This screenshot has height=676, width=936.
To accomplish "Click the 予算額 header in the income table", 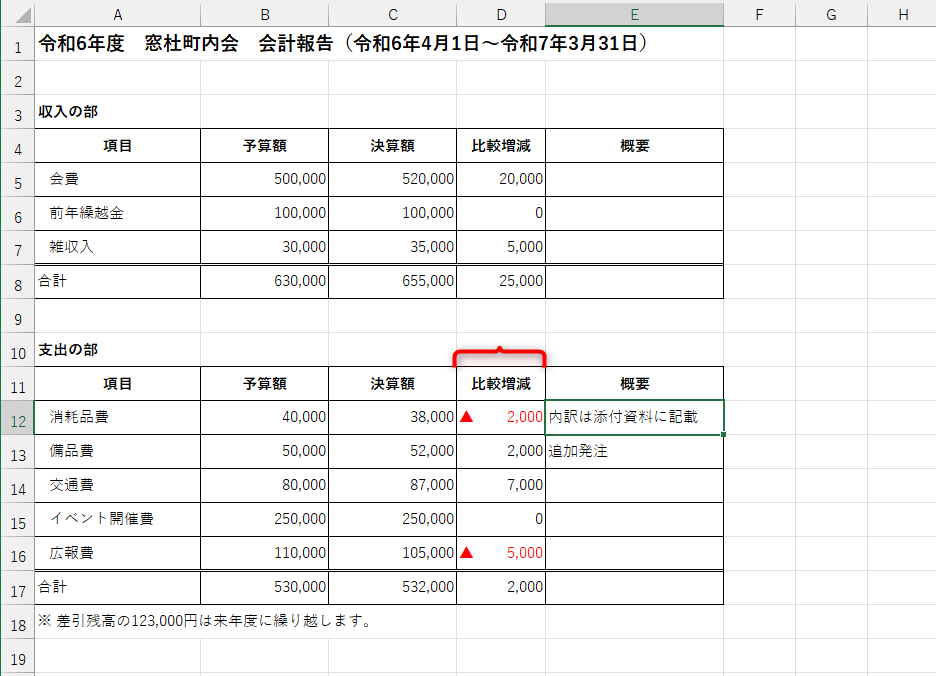I will tap(264, 146).
